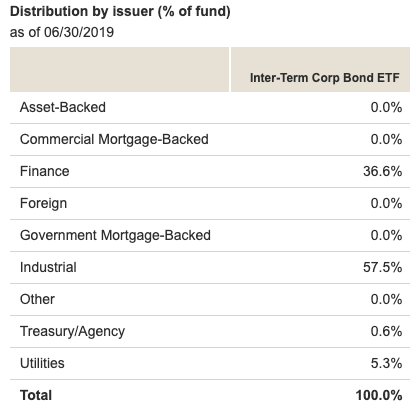Click the Distribution by issuer heading
Viewport: 418px width, 406px height.
click(120, 12)
